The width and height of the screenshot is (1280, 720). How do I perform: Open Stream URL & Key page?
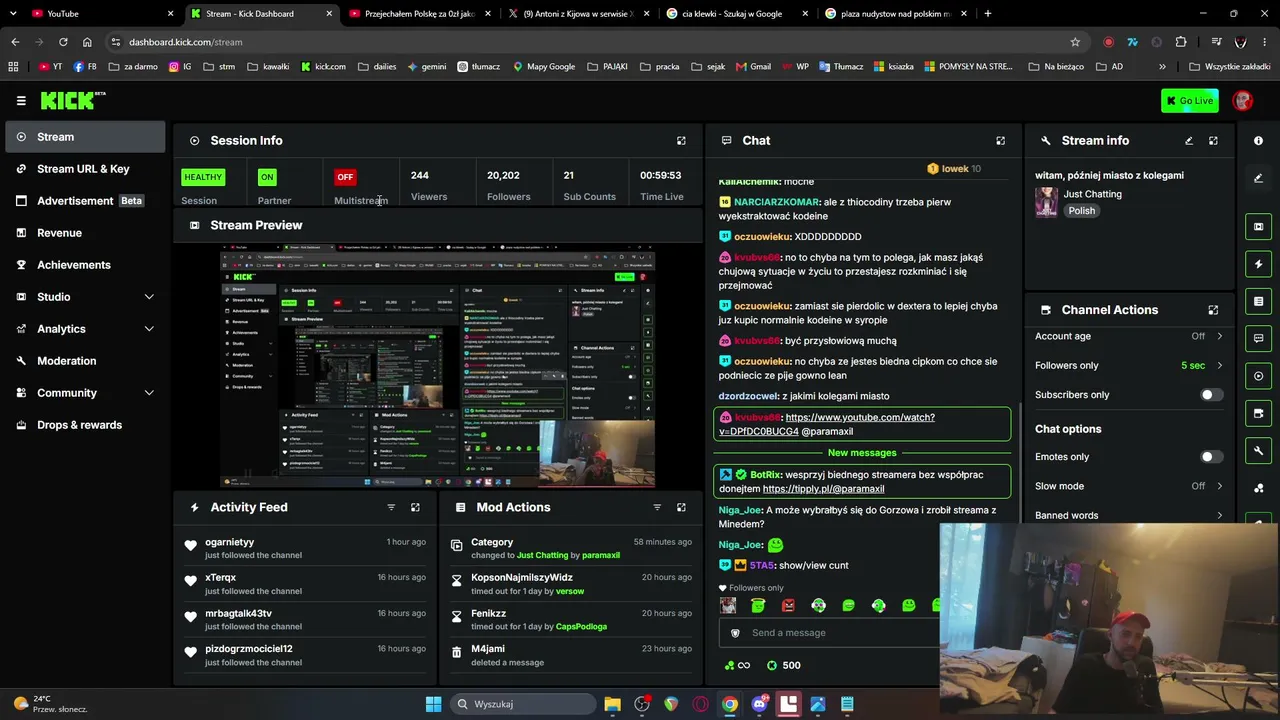[x=85, y=169]
